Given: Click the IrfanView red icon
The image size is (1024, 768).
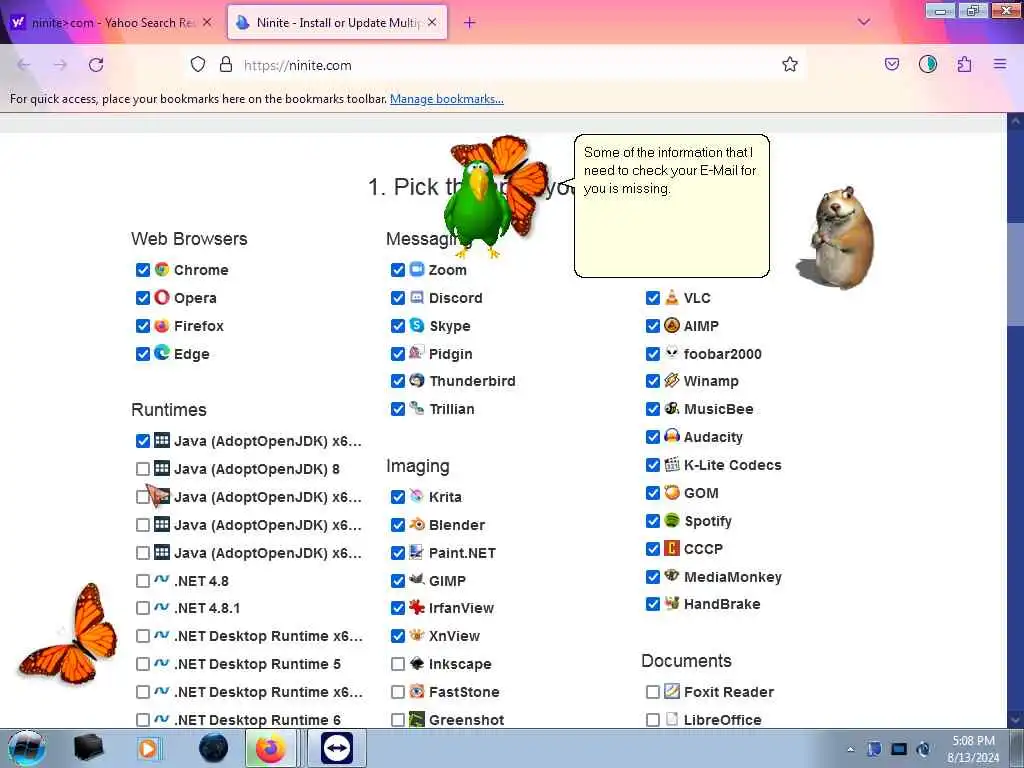Looking at the screenshot, I should point(417,607).
